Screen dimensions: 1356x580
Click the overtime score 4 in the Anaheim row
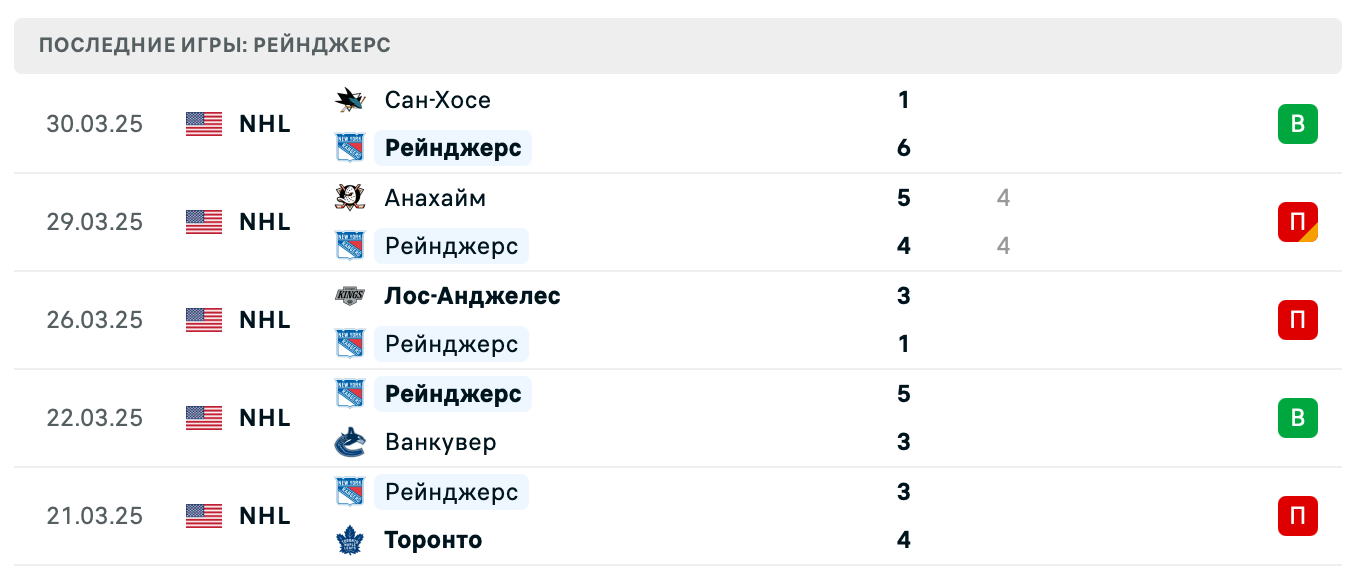coord(1002,198)
